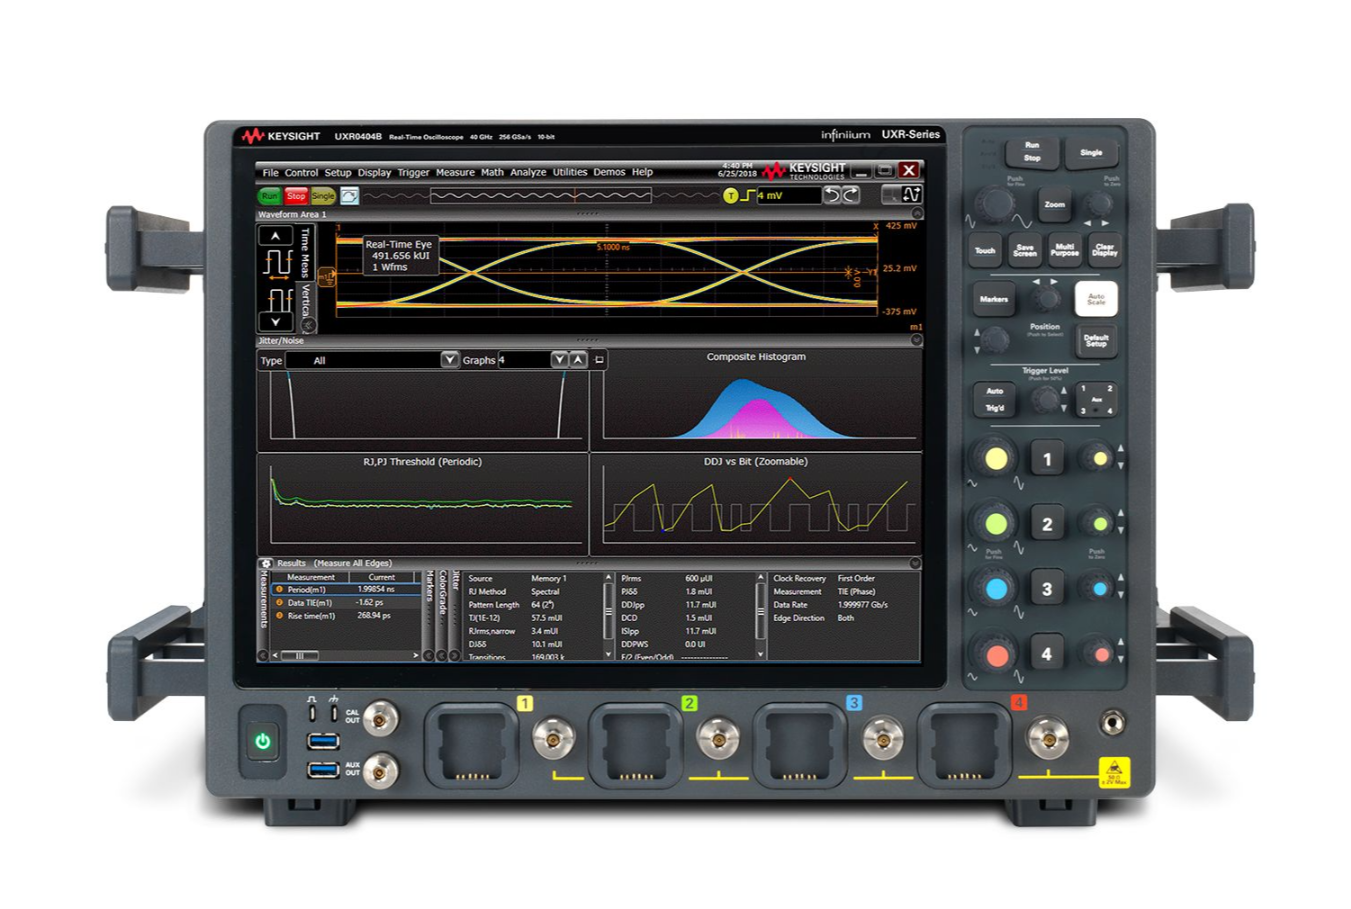Click the up arrow above the sidebar pulse icons
The image size is (1351, 909).
[x=274, y=234]
